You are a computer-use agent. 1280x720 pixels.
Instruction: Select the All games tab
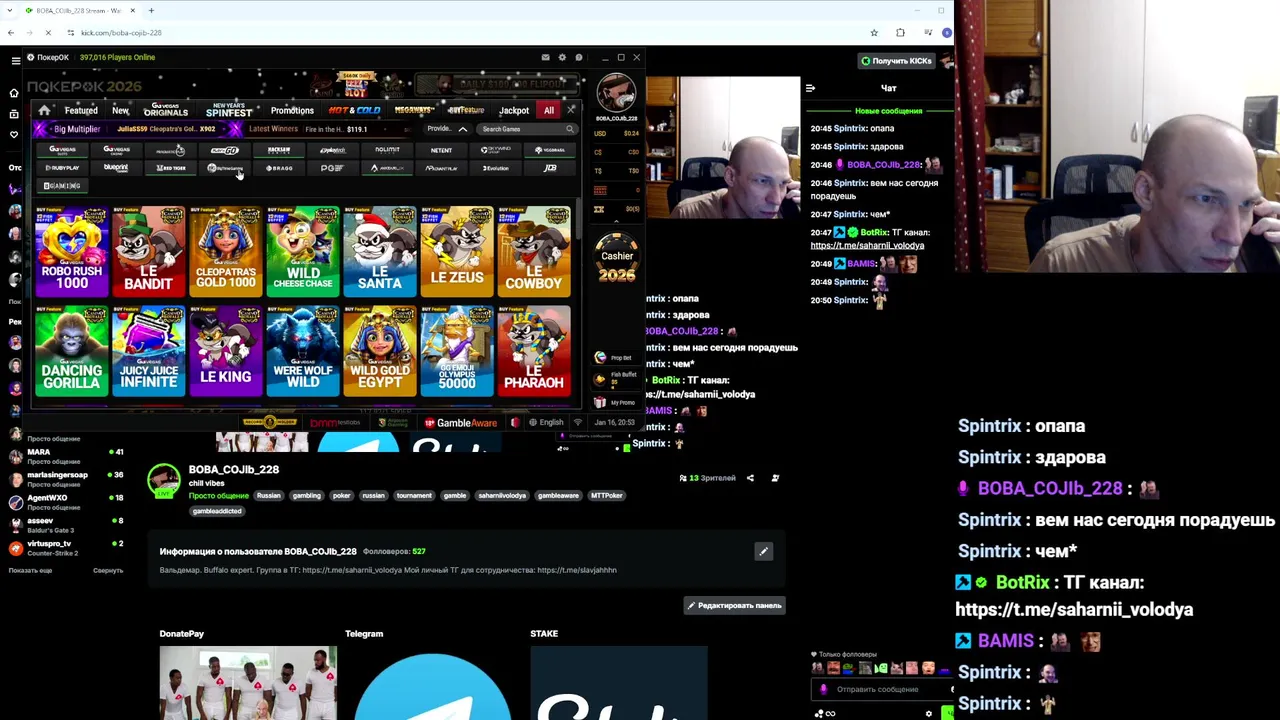pos(549,111)
